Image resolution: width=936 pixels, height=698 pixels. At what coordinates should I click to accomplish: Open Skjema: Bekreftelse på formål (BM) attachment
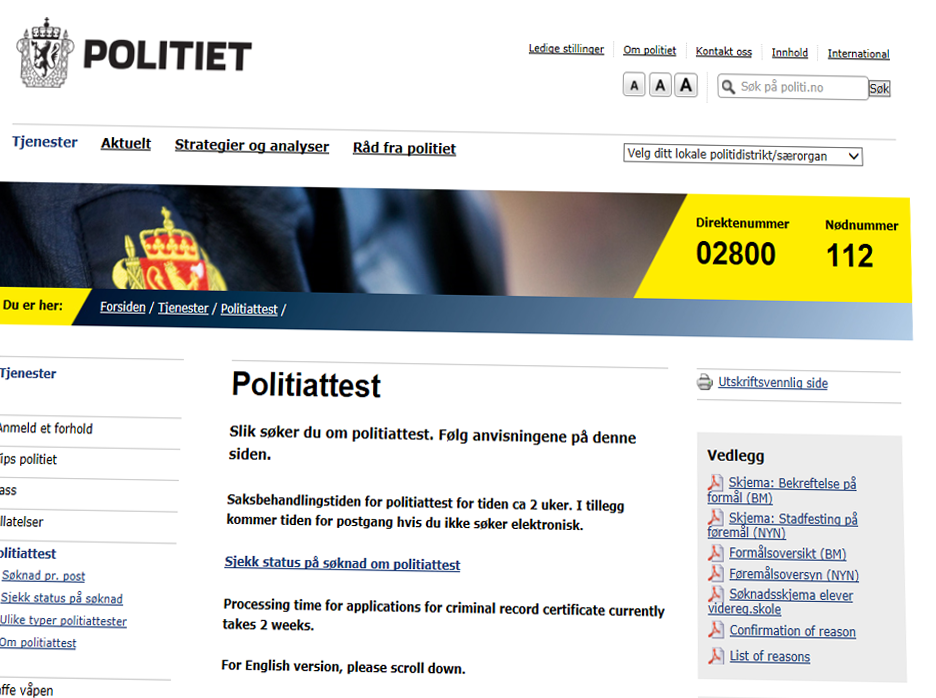click(x=782, y=490)
